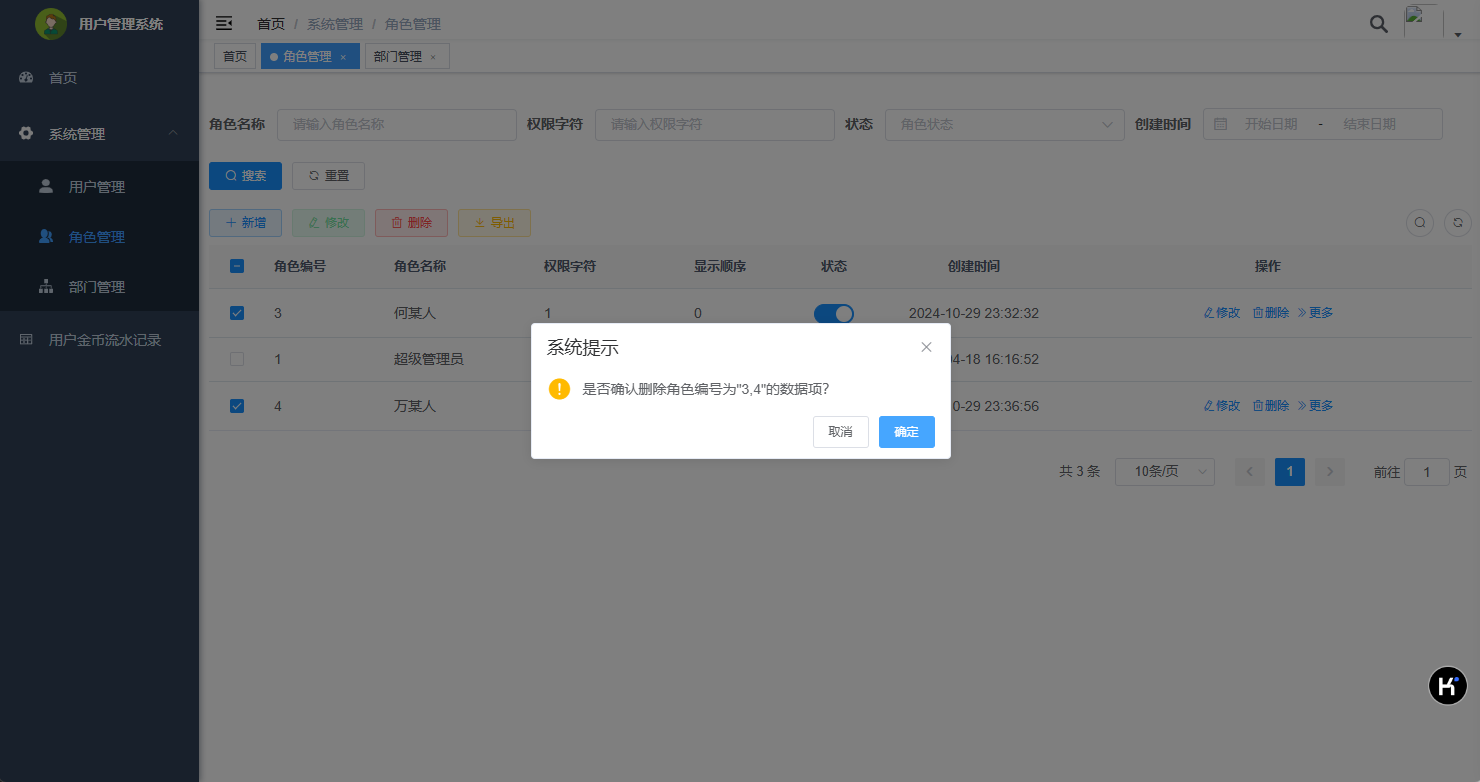Click the role name cell 何某人
This screenshot has height=782, width=1480.
(415, 313)
